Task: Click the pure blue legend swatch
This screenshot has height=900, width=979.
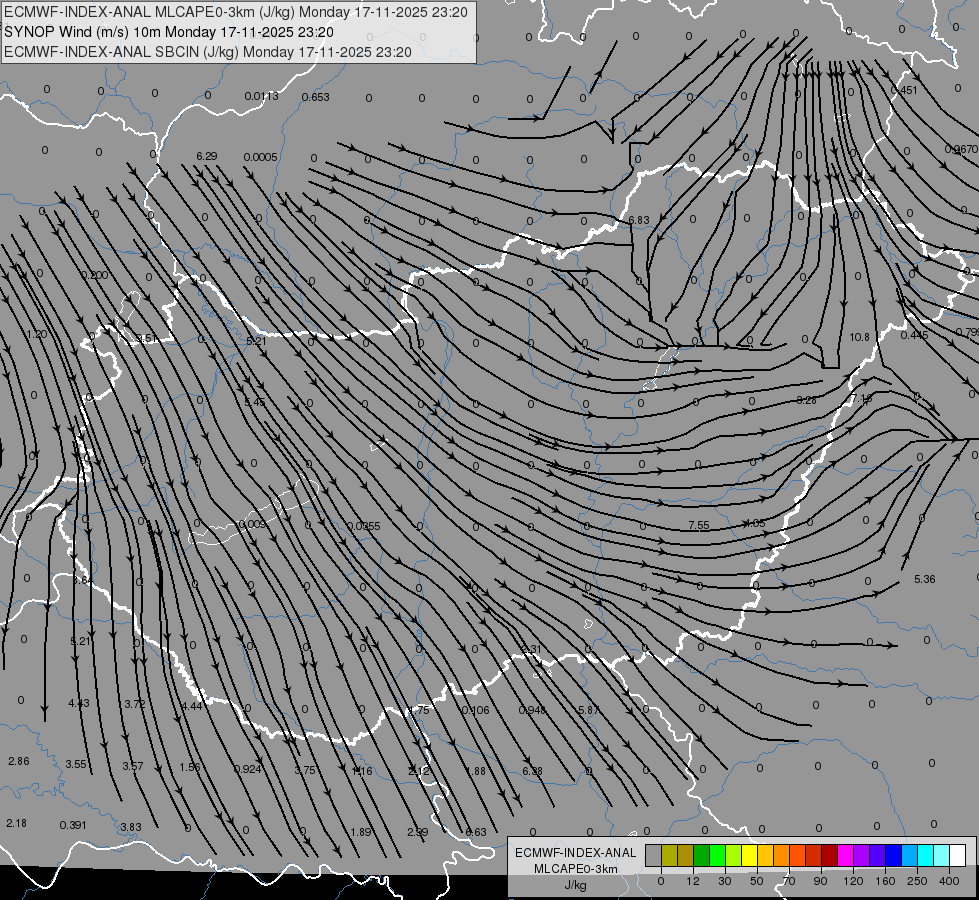Action: (x=894, y=855)
